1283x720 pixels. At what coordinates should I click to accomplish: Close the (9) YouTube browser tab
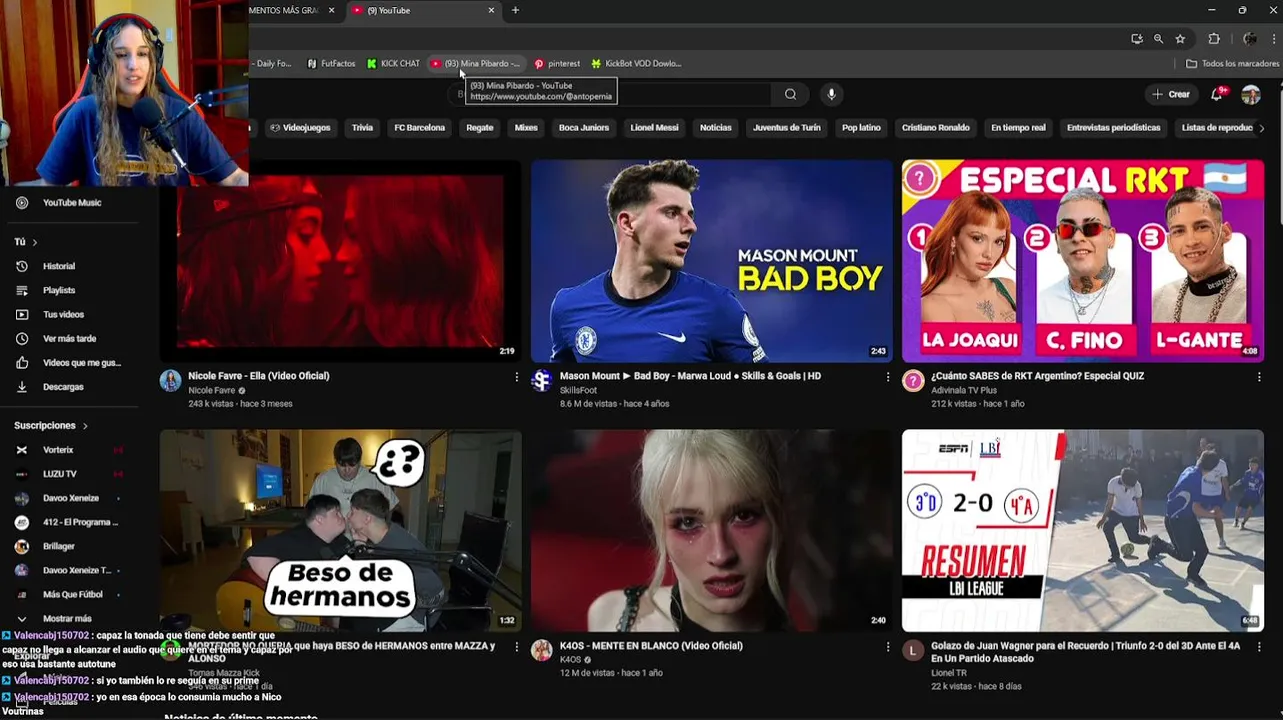[491, 10]
